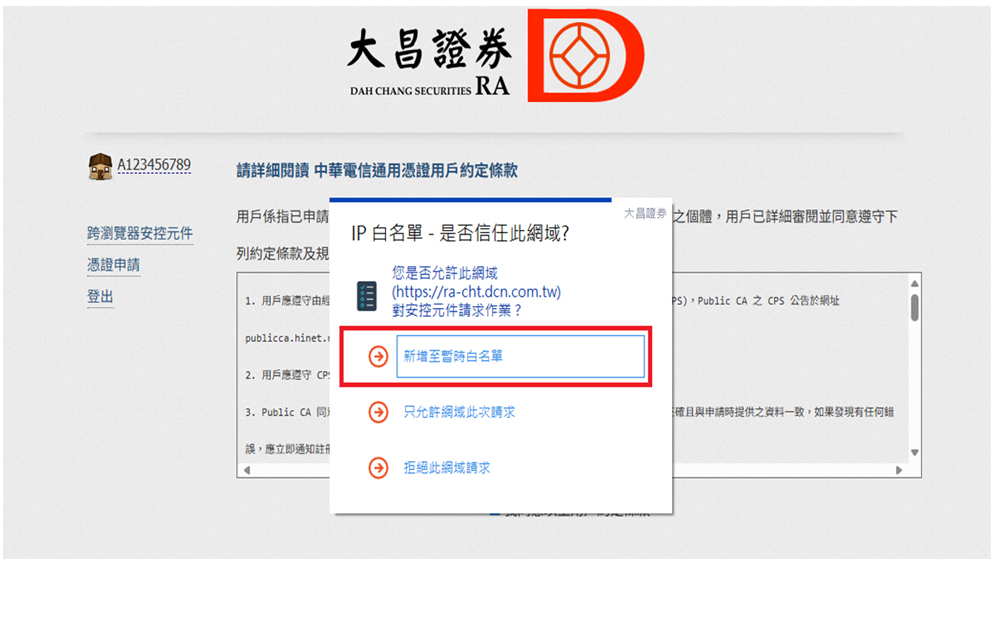Viewport: 995px width, 634px height.
Task: Click the terms box scroll up arrow
Action: click(x=914, y=283)
